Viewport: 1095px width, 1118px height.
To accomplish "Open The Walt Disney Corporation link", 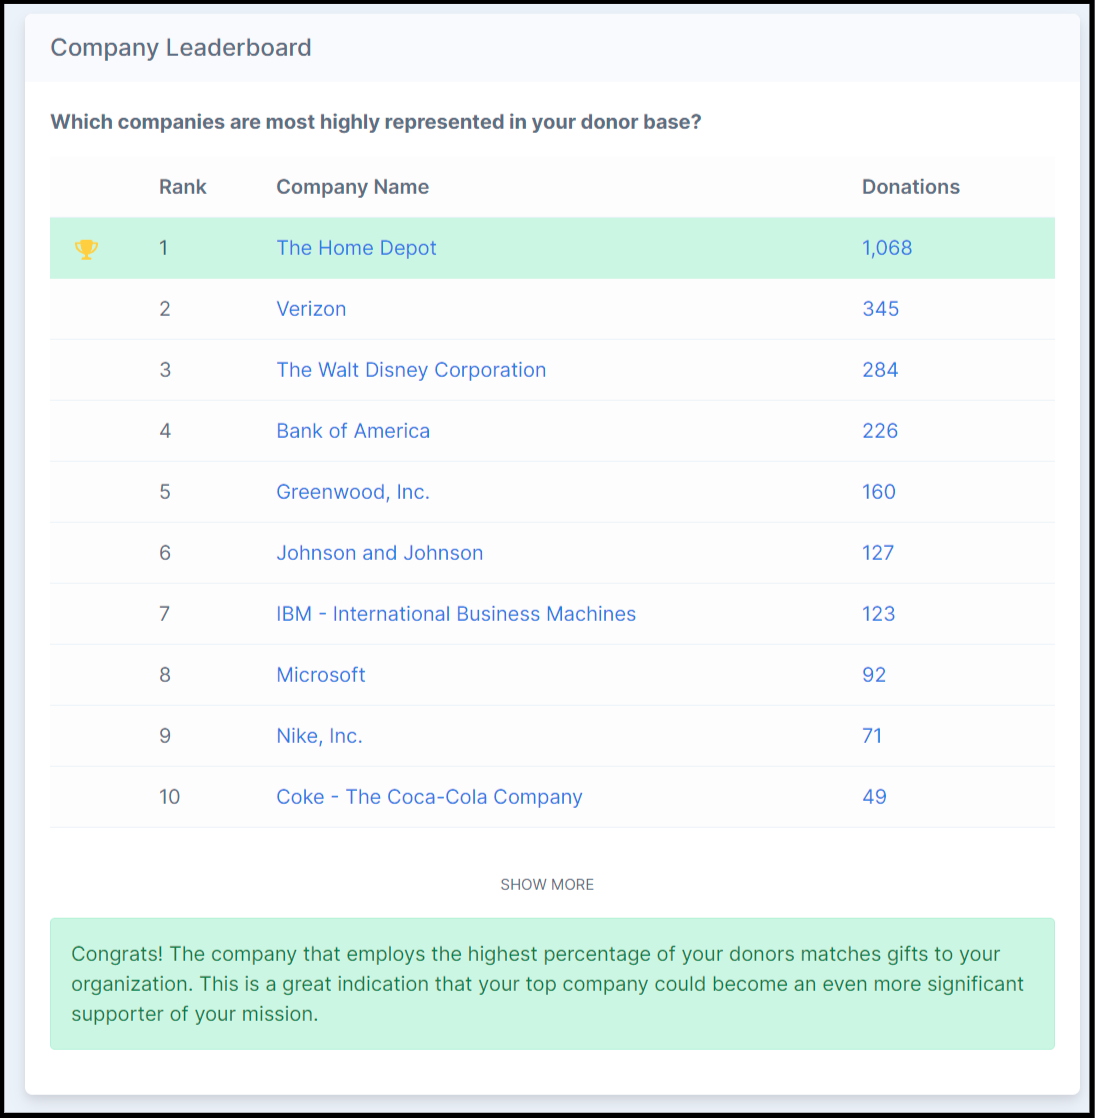I will (x=411, y=370).
